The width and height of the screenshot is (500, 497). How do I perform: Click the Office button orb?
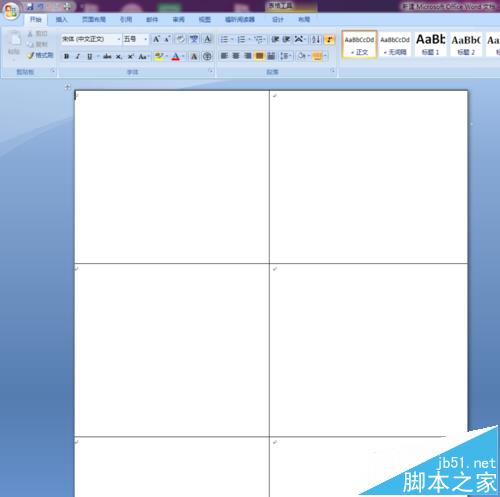pyautogui.click(x=11, y=12)
